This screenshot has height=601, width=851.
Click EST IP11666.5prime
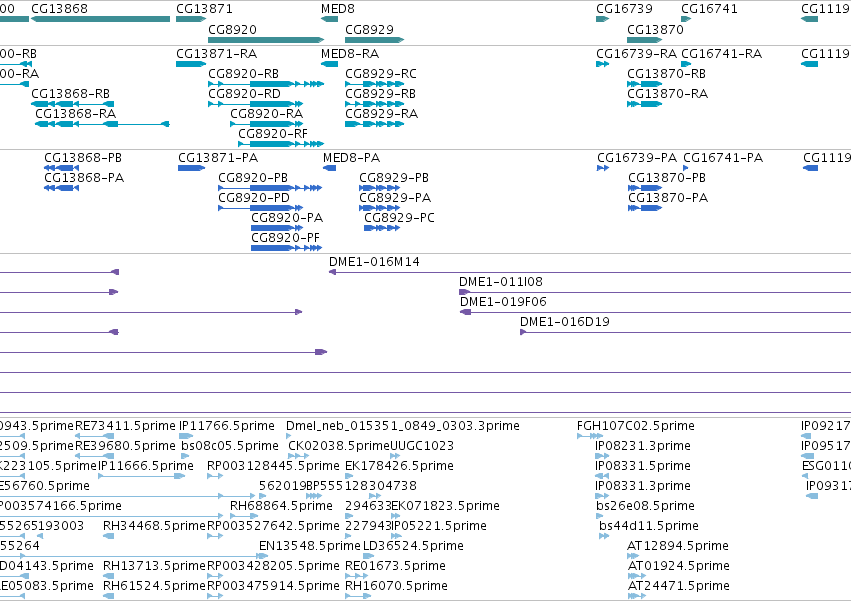(142, 476)
